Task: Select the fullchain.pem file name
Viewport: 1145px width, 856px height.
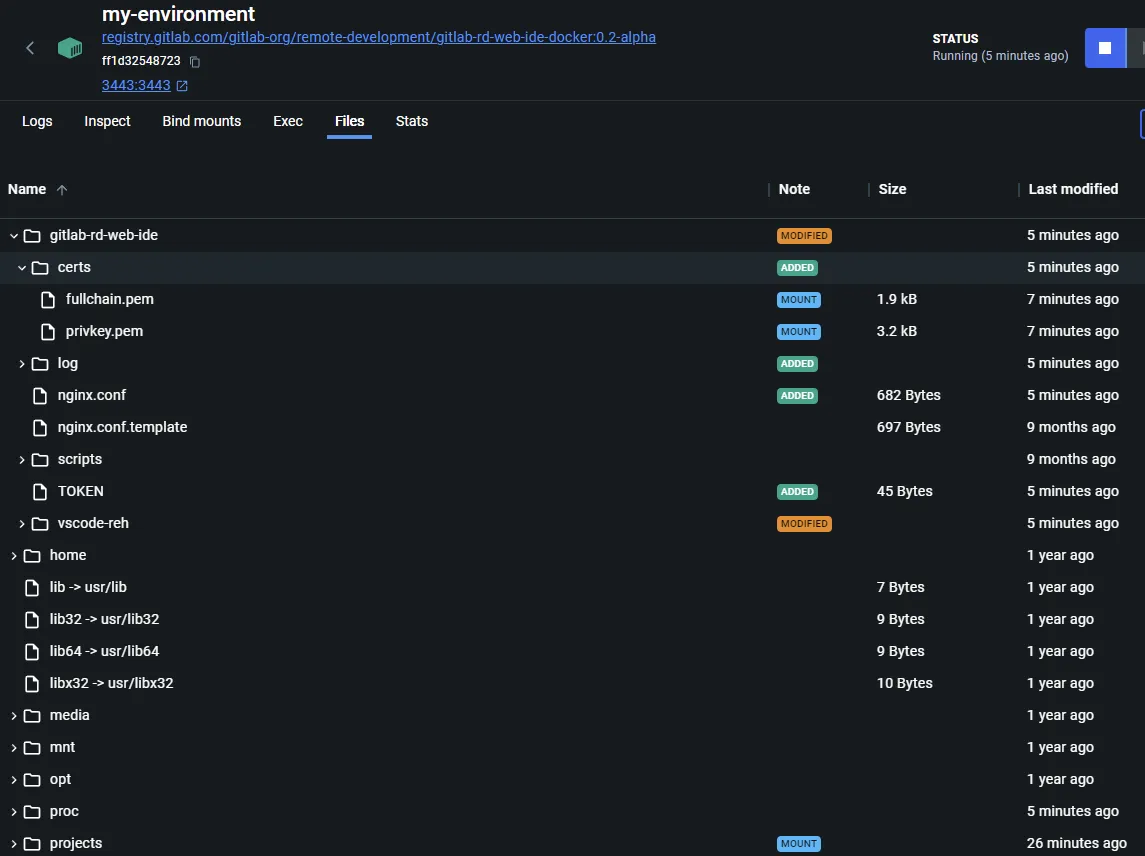Action: click(x=110, y=299)
